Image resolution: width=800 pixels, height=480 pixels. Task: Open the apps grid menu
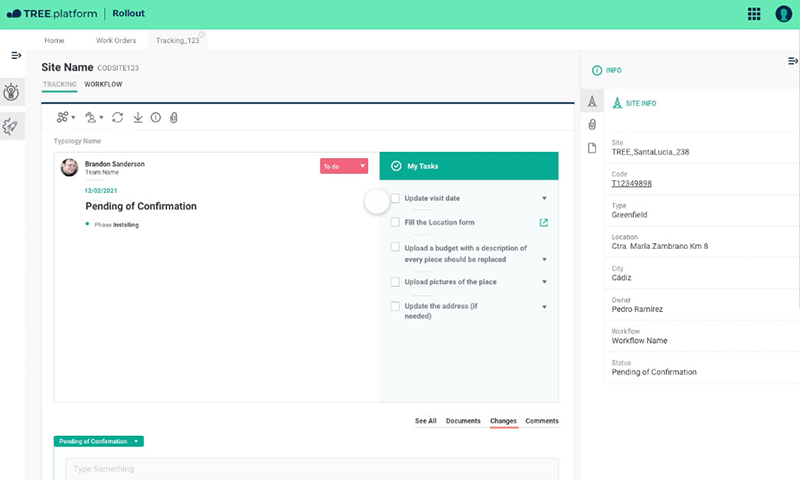[x=754, y=14]
